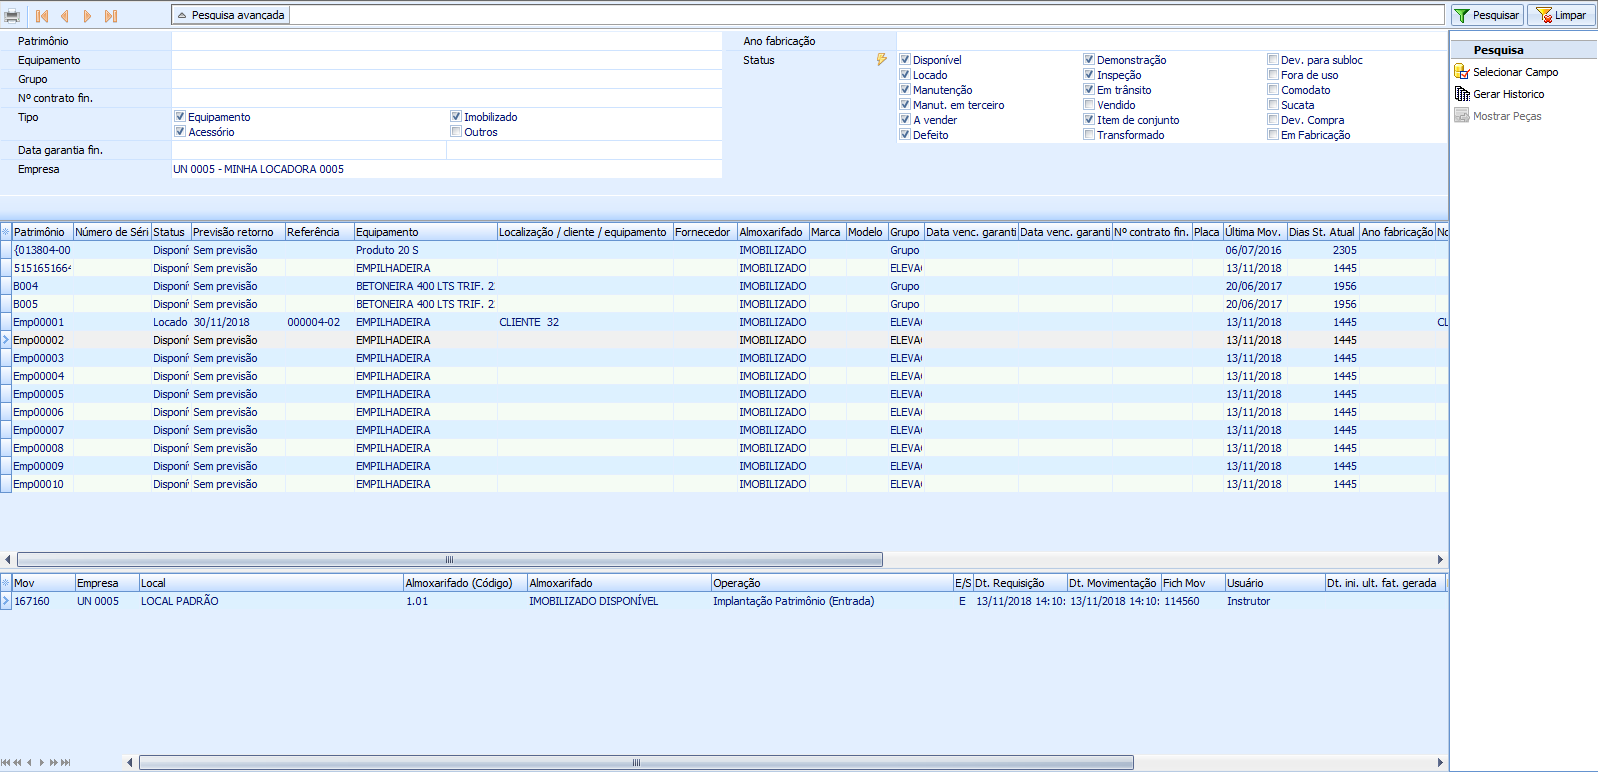Click the Status lightning bolt icon
Image resolution: width=1598 pixels, height=772 pixels.
(x=881, y=60)
